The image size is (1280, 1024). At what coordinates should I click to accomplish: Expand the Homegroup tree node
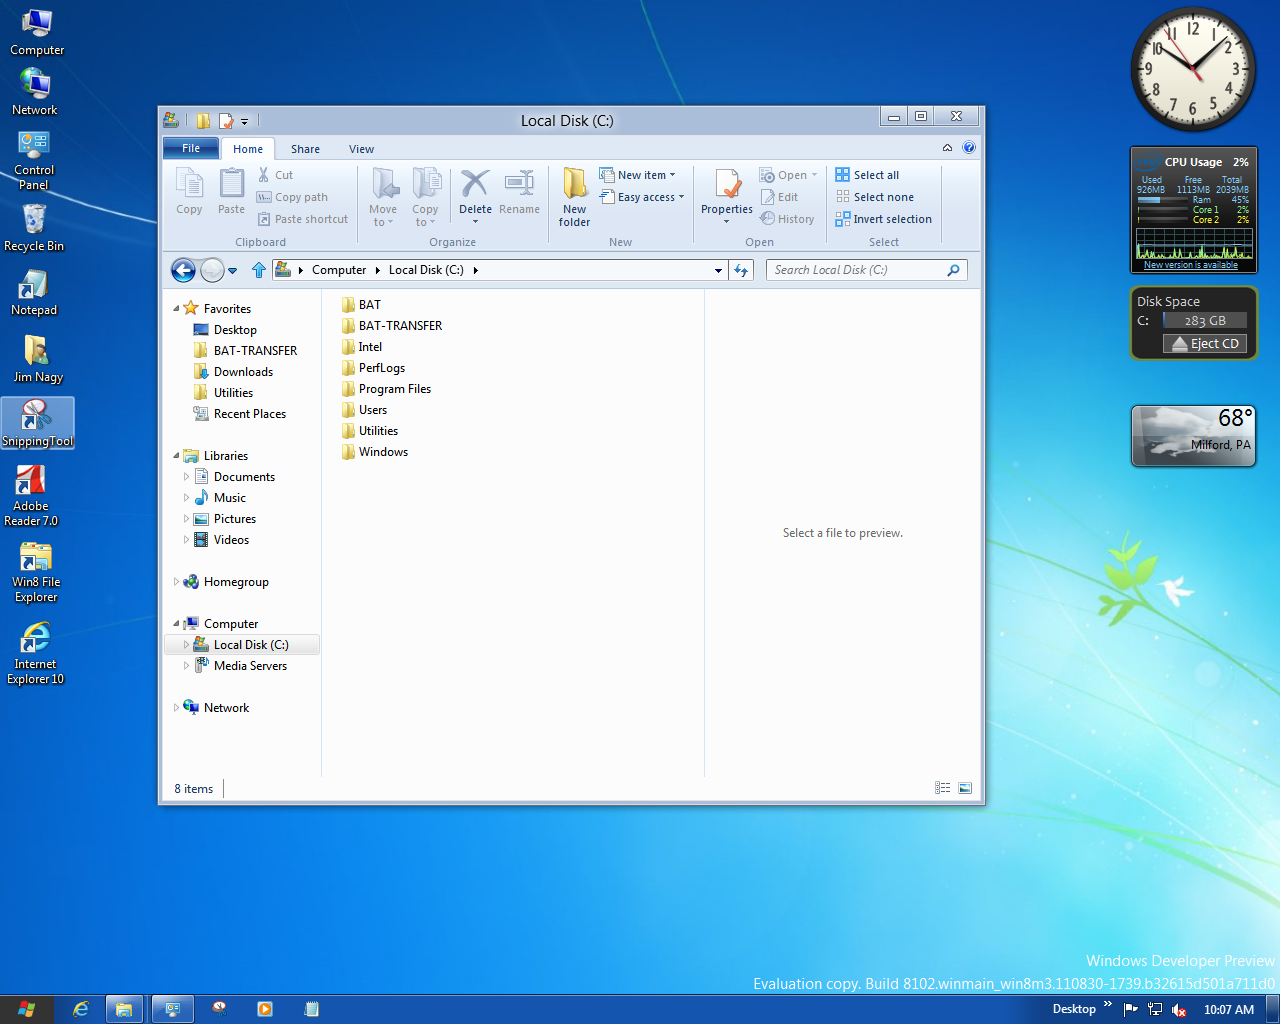point(177,582)
